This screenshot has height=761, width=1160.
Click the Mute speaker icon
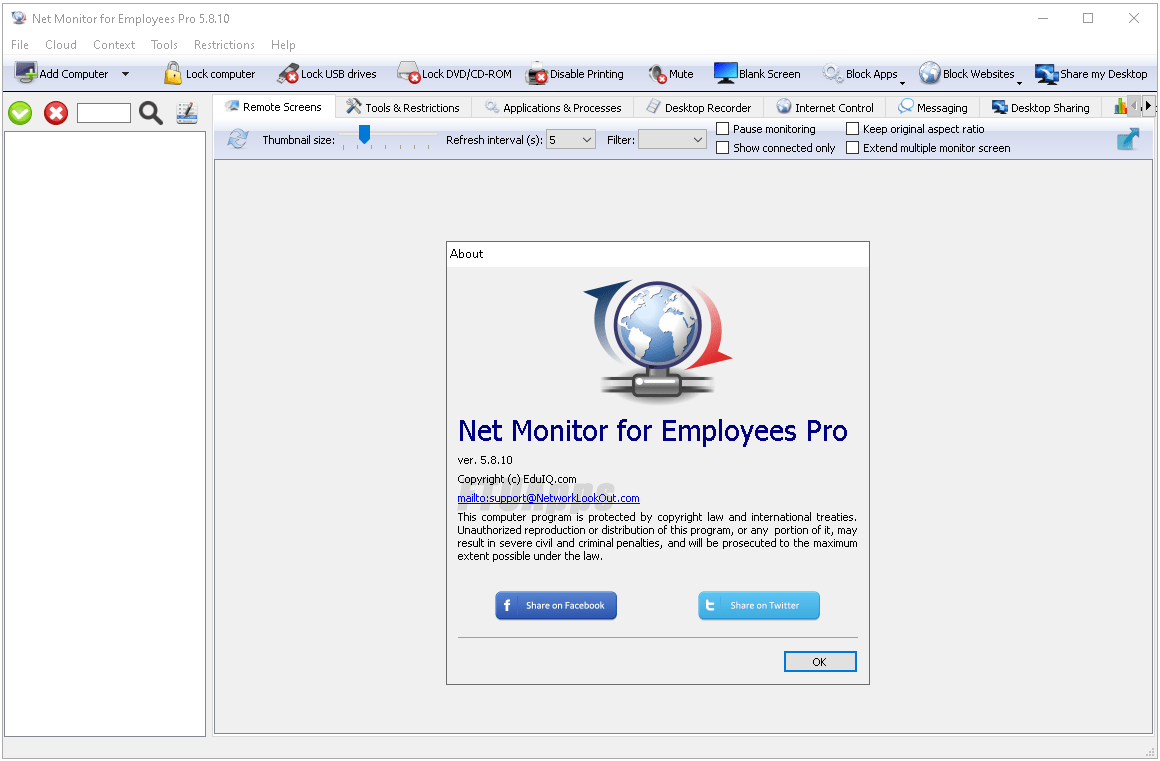point(657,74)
